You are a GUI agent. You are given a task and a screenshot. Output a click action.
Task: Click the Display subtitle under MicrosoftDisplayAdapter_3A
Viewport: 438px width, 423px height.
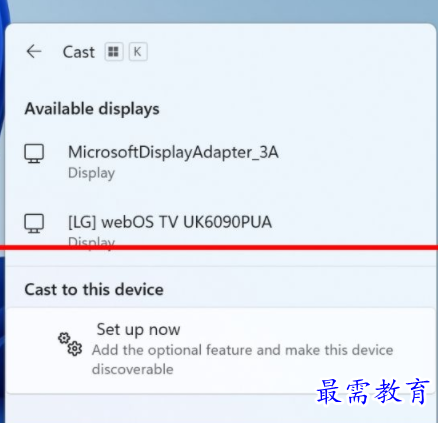91,173
